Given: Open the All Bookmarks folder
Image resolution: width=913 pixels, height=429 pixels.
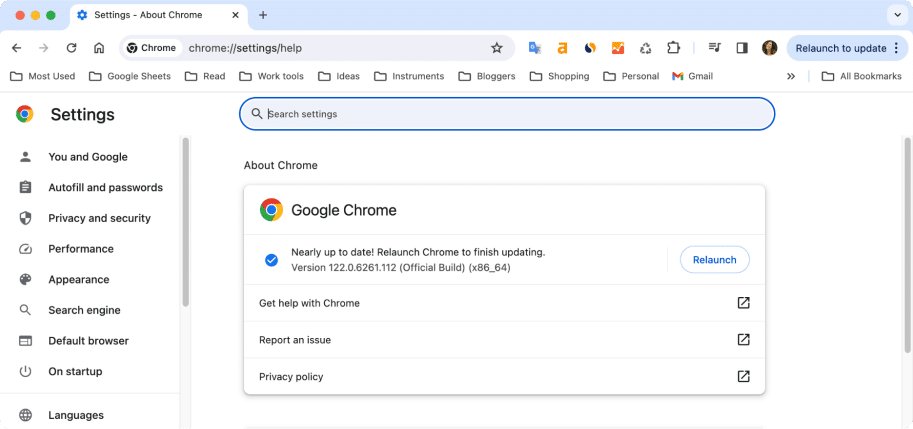Looking at the screenshot, I should pos(861,76).
